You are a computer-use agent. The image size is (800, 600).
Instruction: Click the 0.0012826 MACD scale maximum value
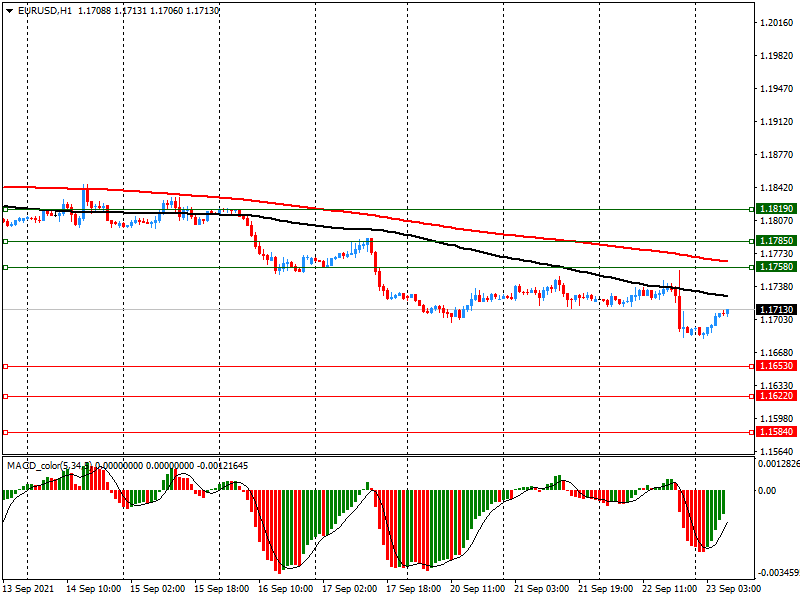[x=779, y=464]
